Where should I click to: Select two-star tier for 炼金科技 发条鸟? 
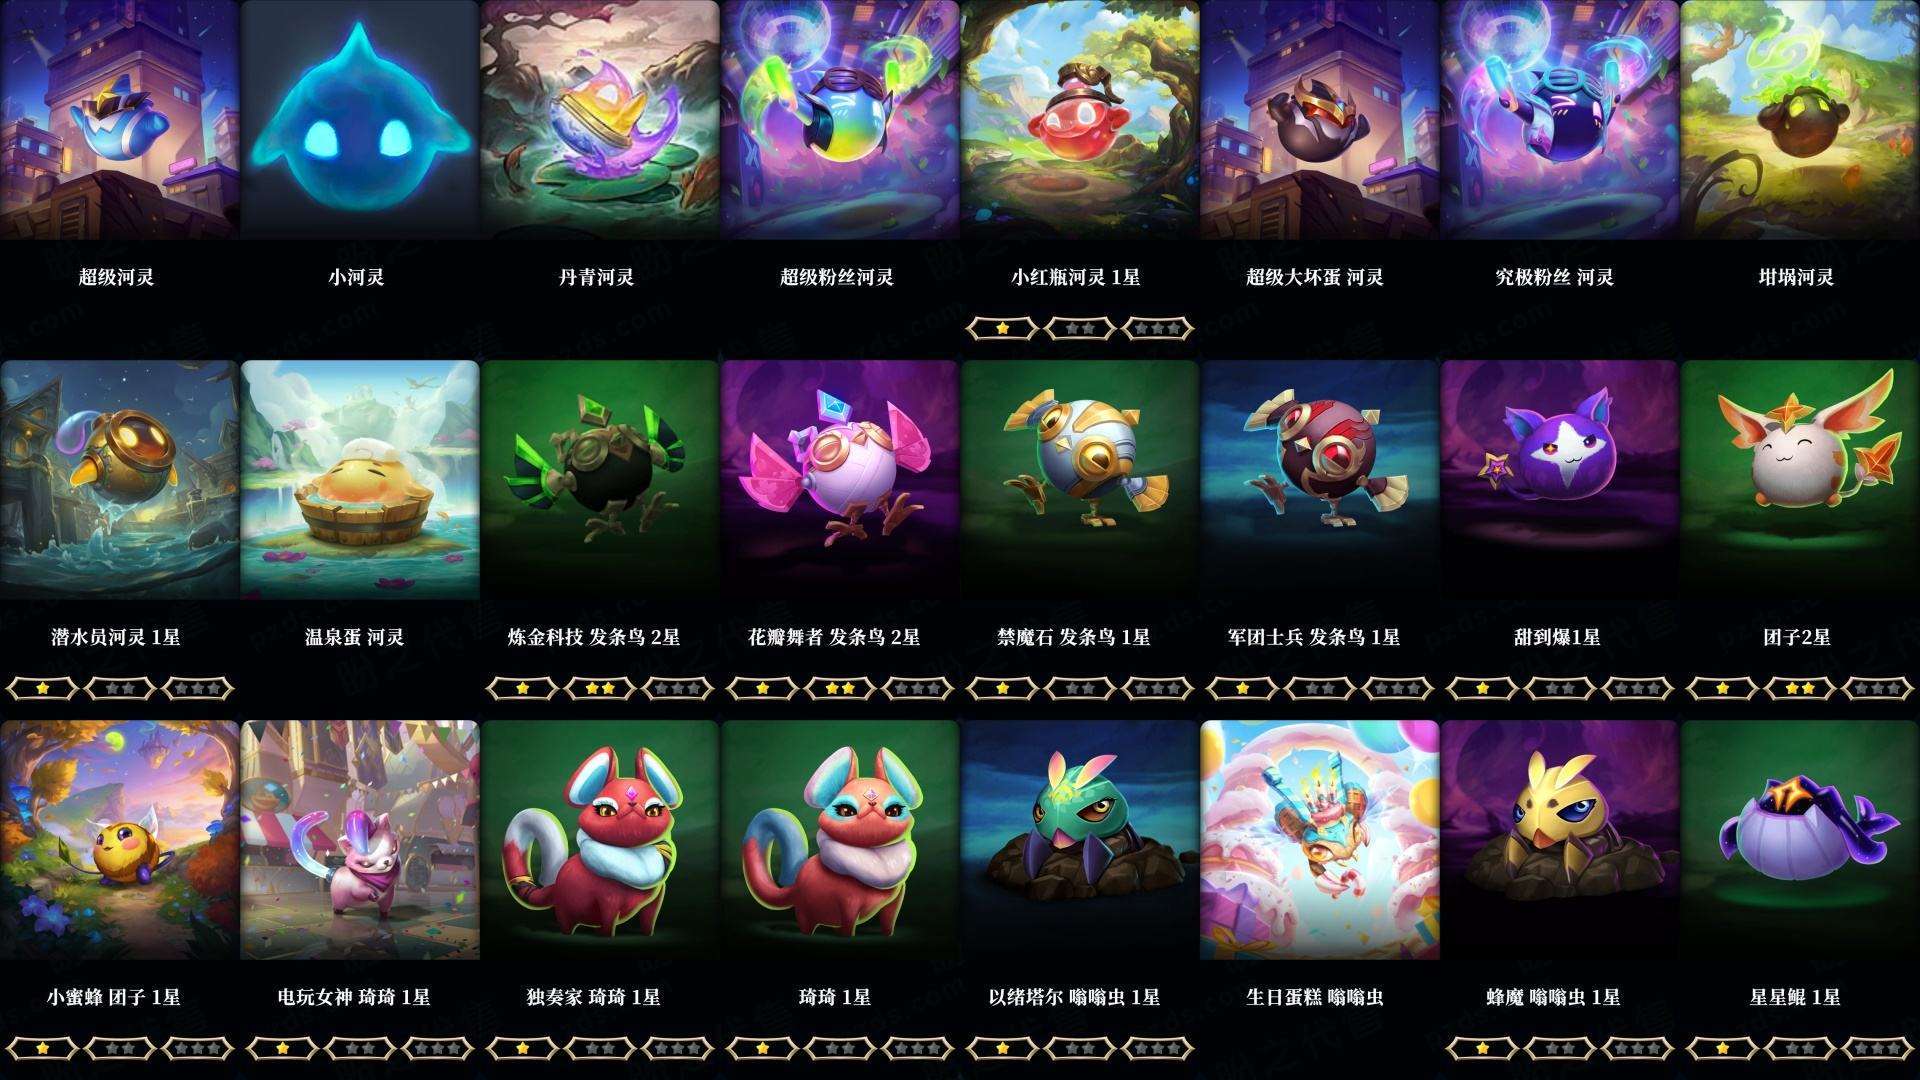pyautogui.click(x=600, y=688)
